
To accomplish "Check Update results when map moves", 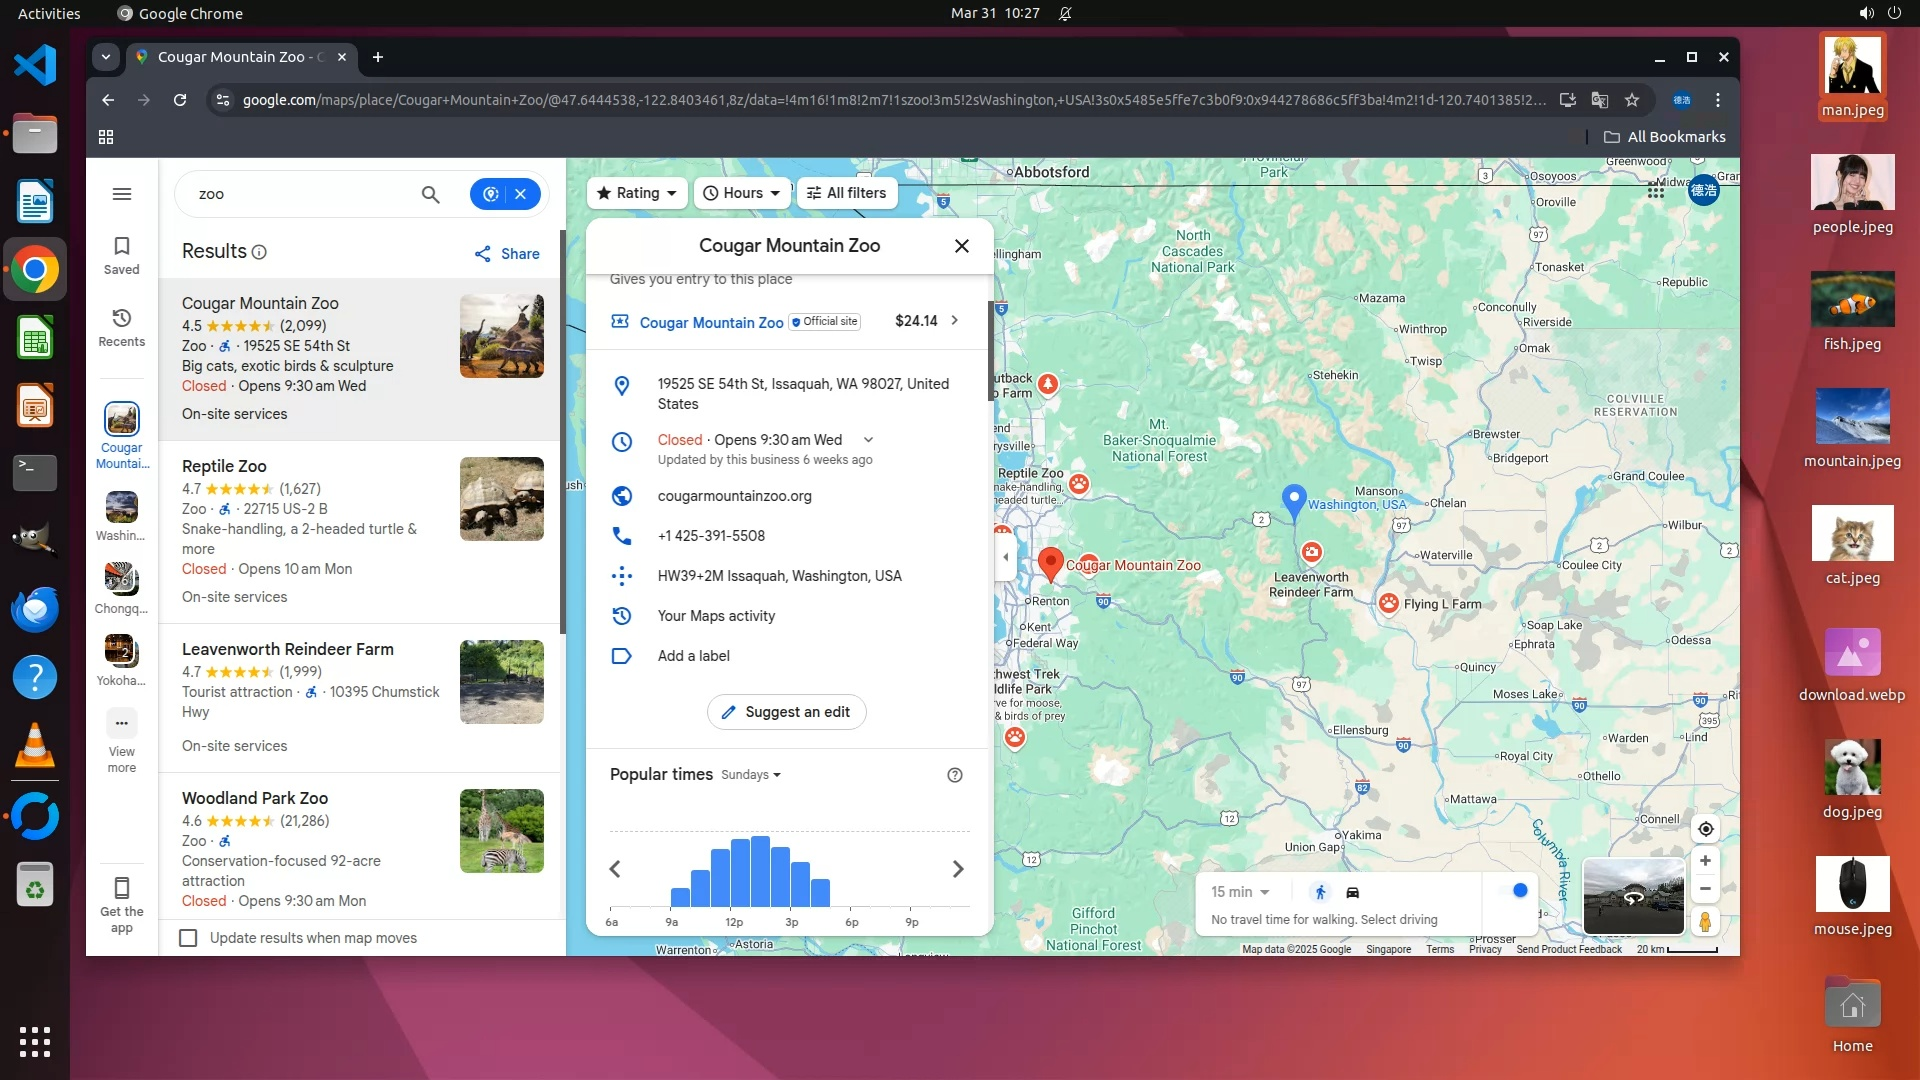I will tap(188, 938).
